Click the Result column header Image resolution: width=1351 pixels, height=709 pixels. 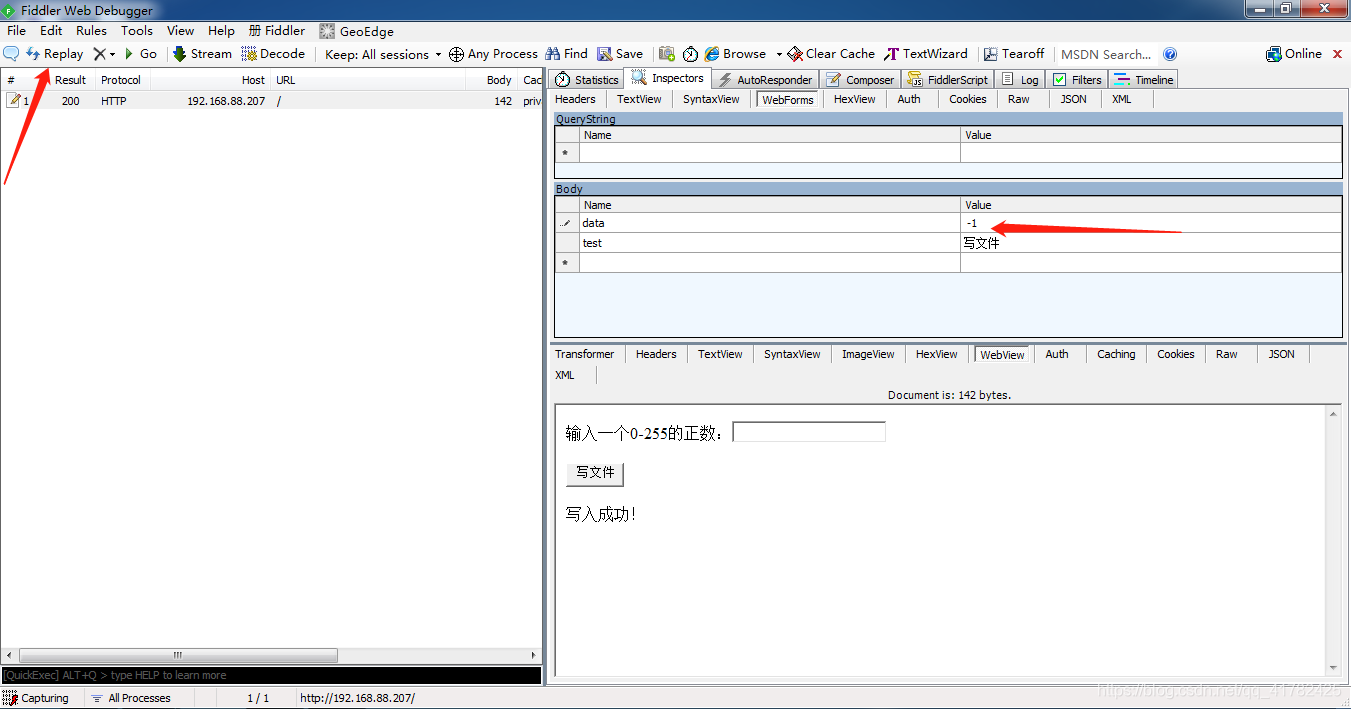(70, 80)
